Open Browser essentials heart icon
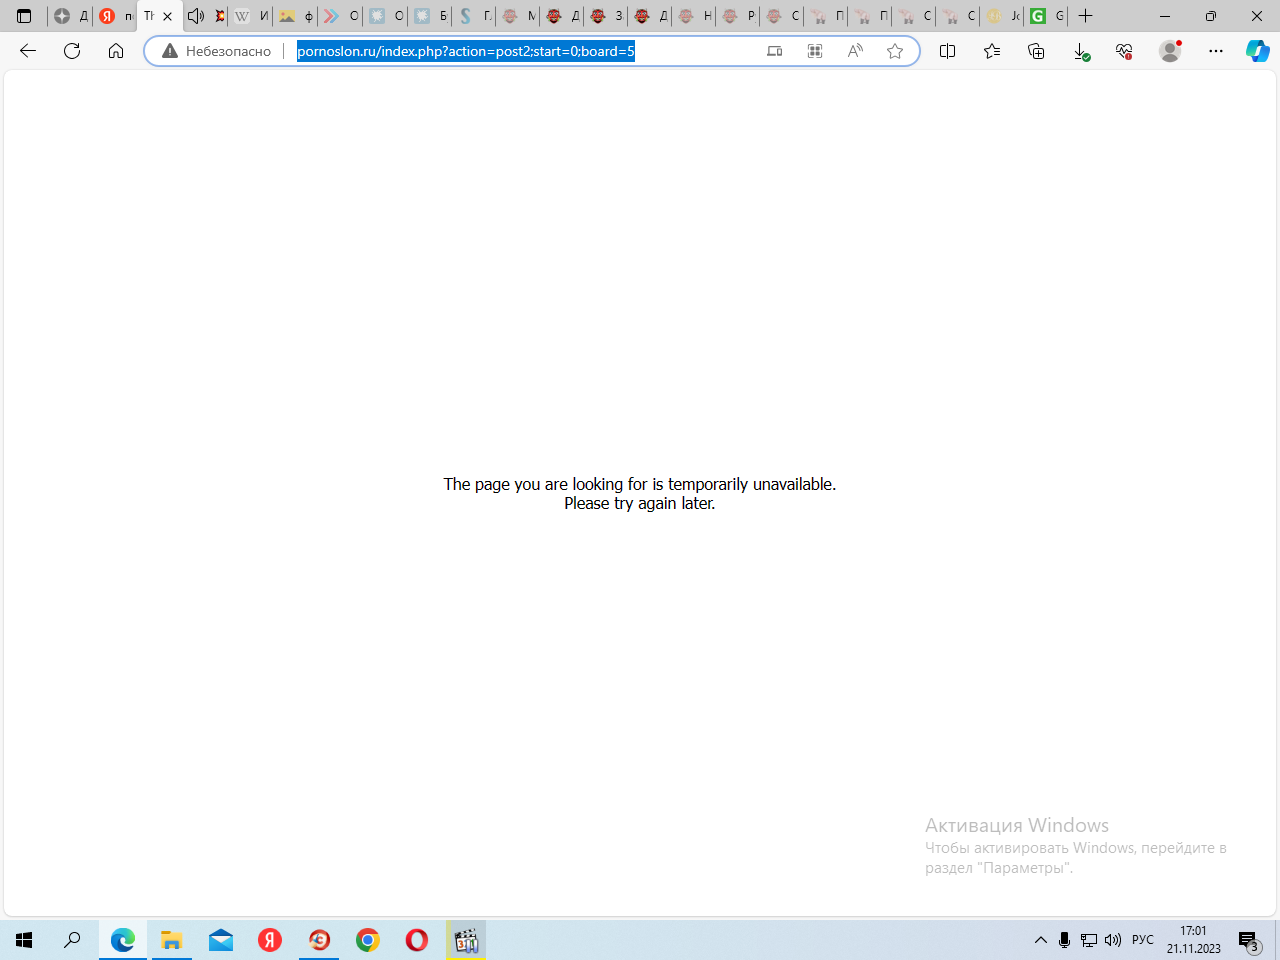 (x=1124, y=51)
